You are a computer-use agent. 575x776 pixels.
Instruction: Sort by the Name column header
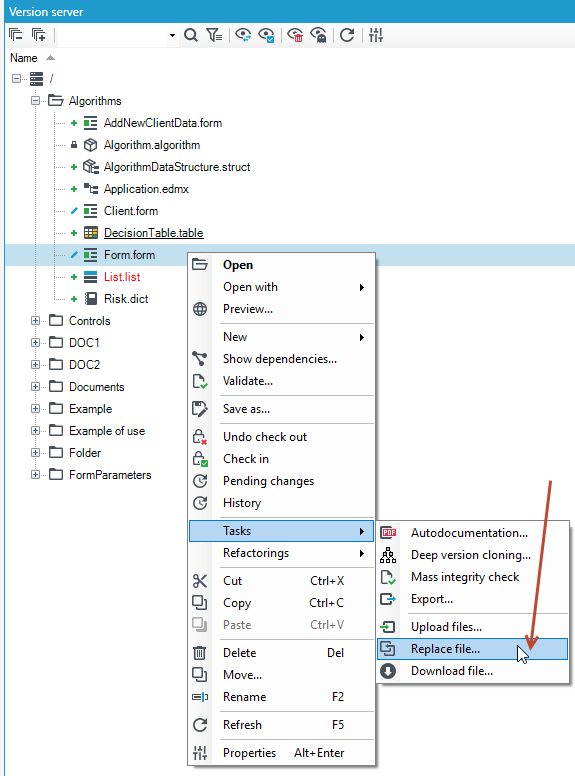pyautogui.click(x=24, y=58)
